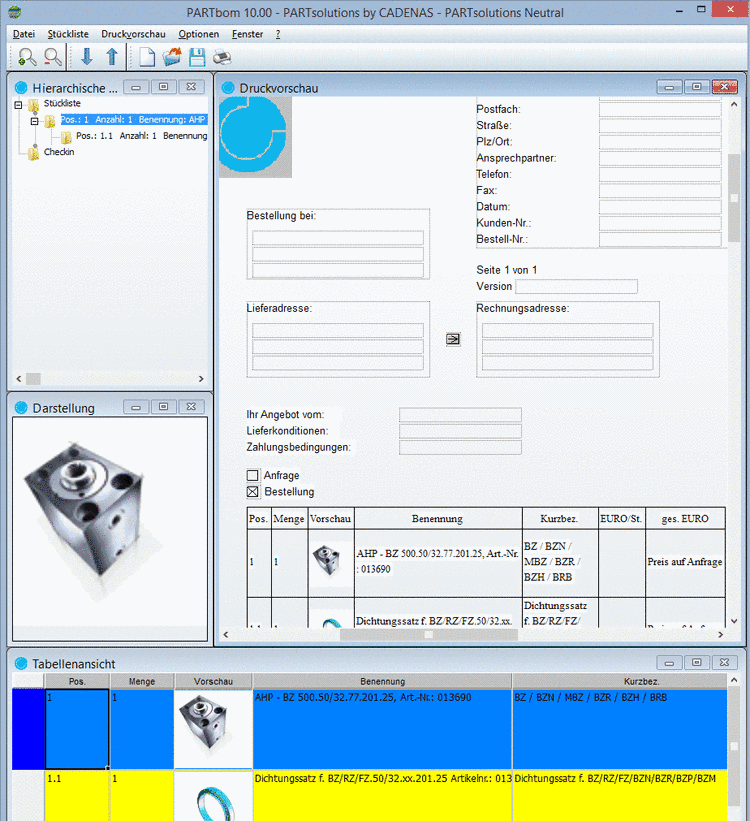Click the zoom out magnifier icon
This screenshot has width=750, height=821.
click(52, 57)
